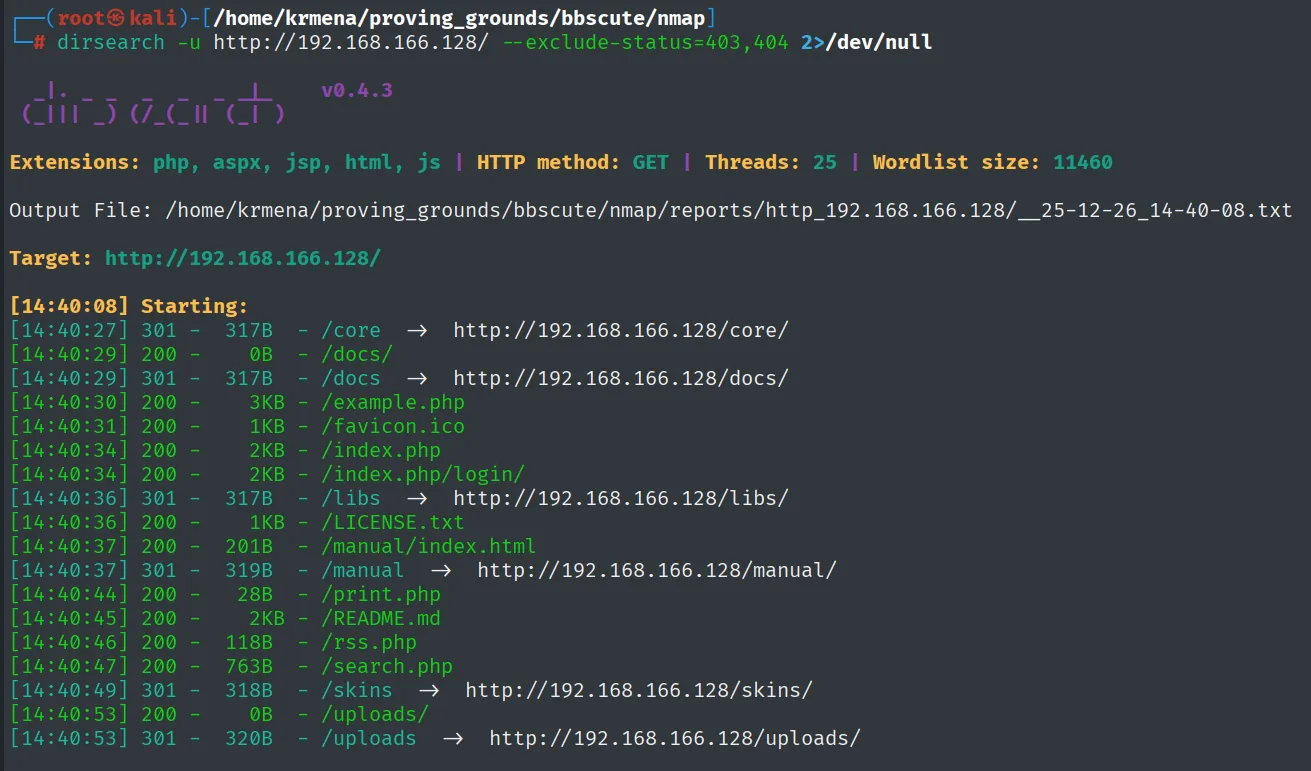
Task: Click the 3KB size value
Action: [267, 402]
